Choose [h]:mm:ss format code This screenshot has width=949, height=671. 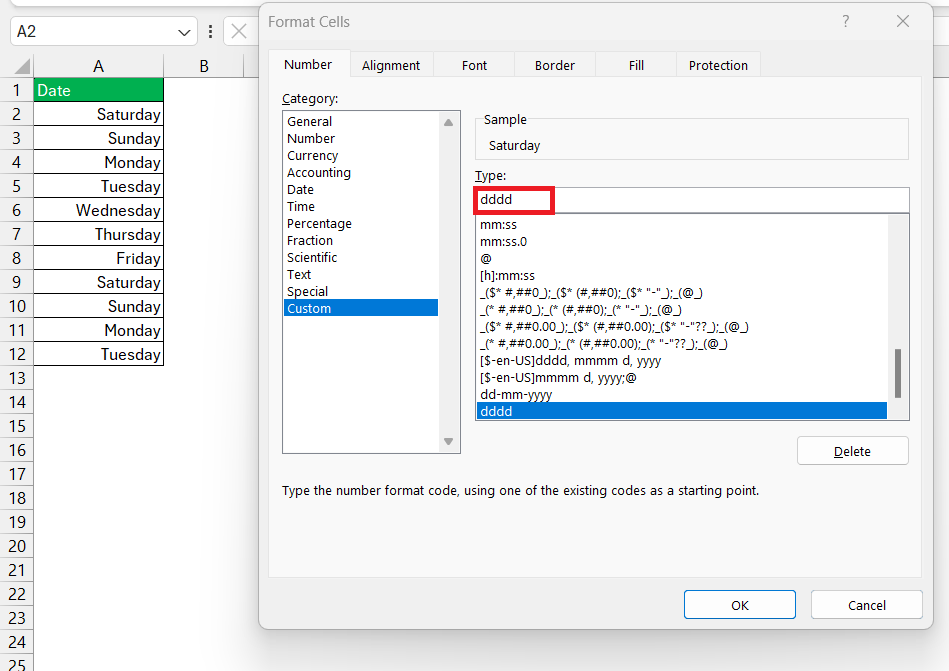point(682,275)
